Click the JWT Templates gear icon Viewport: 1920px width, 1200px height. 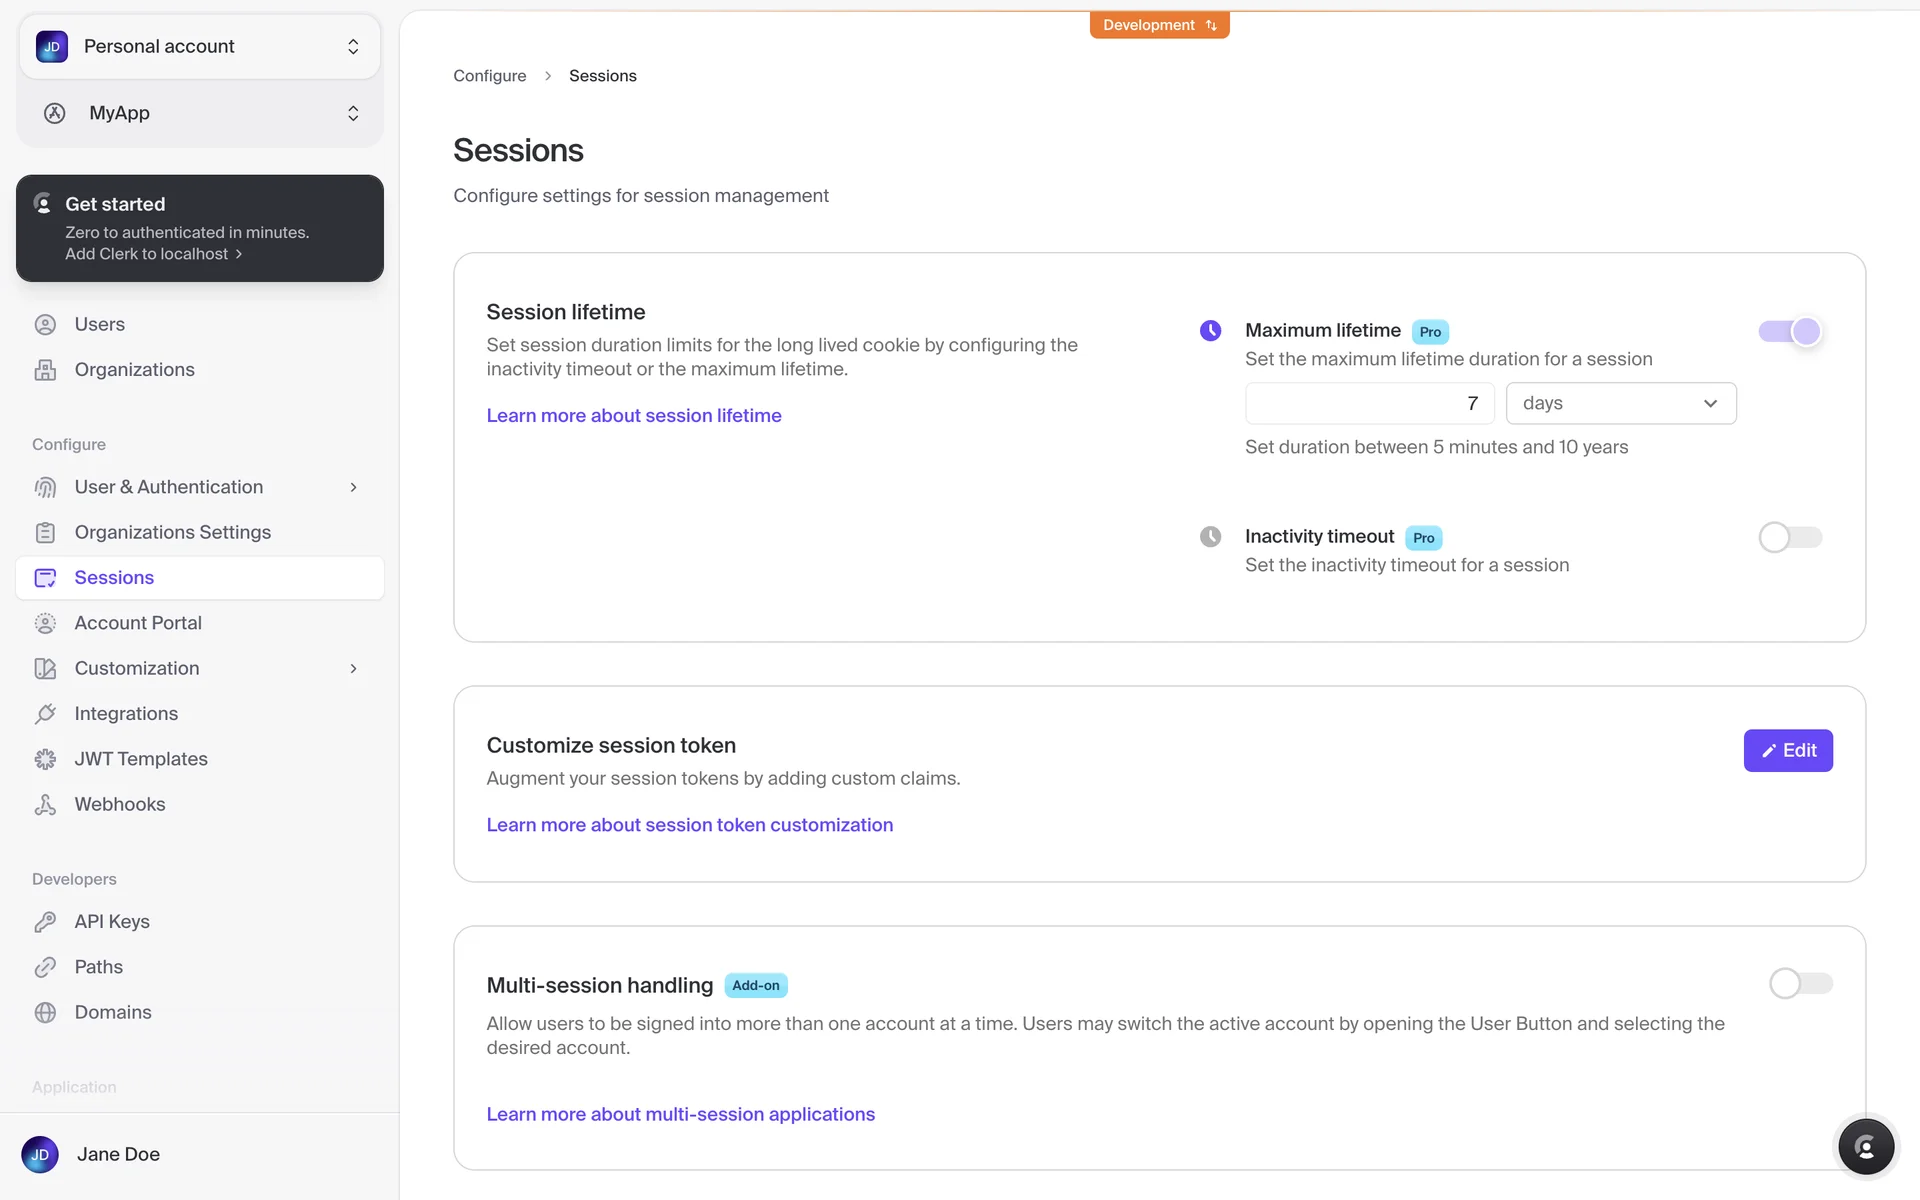[x=45, y=759]
